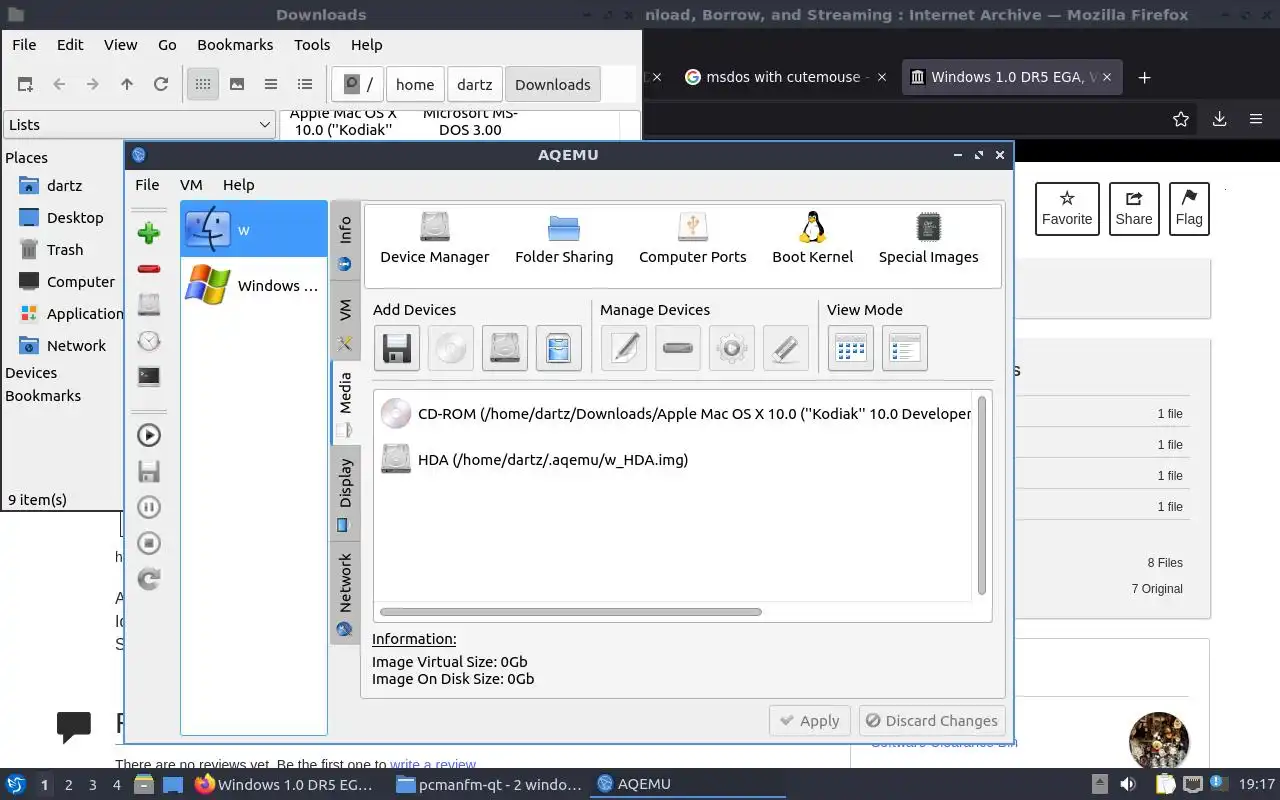This screenshot has width=1280, height=800.
Task: Add a hard disk device
Action: 505,348
